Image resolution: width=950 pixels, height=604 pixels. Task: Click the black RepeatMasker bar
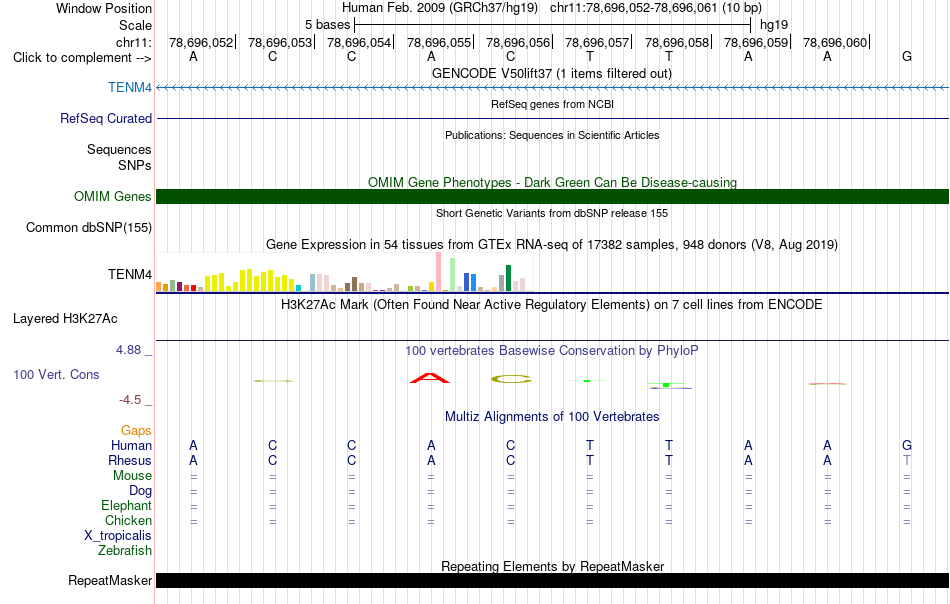(552, 580)
